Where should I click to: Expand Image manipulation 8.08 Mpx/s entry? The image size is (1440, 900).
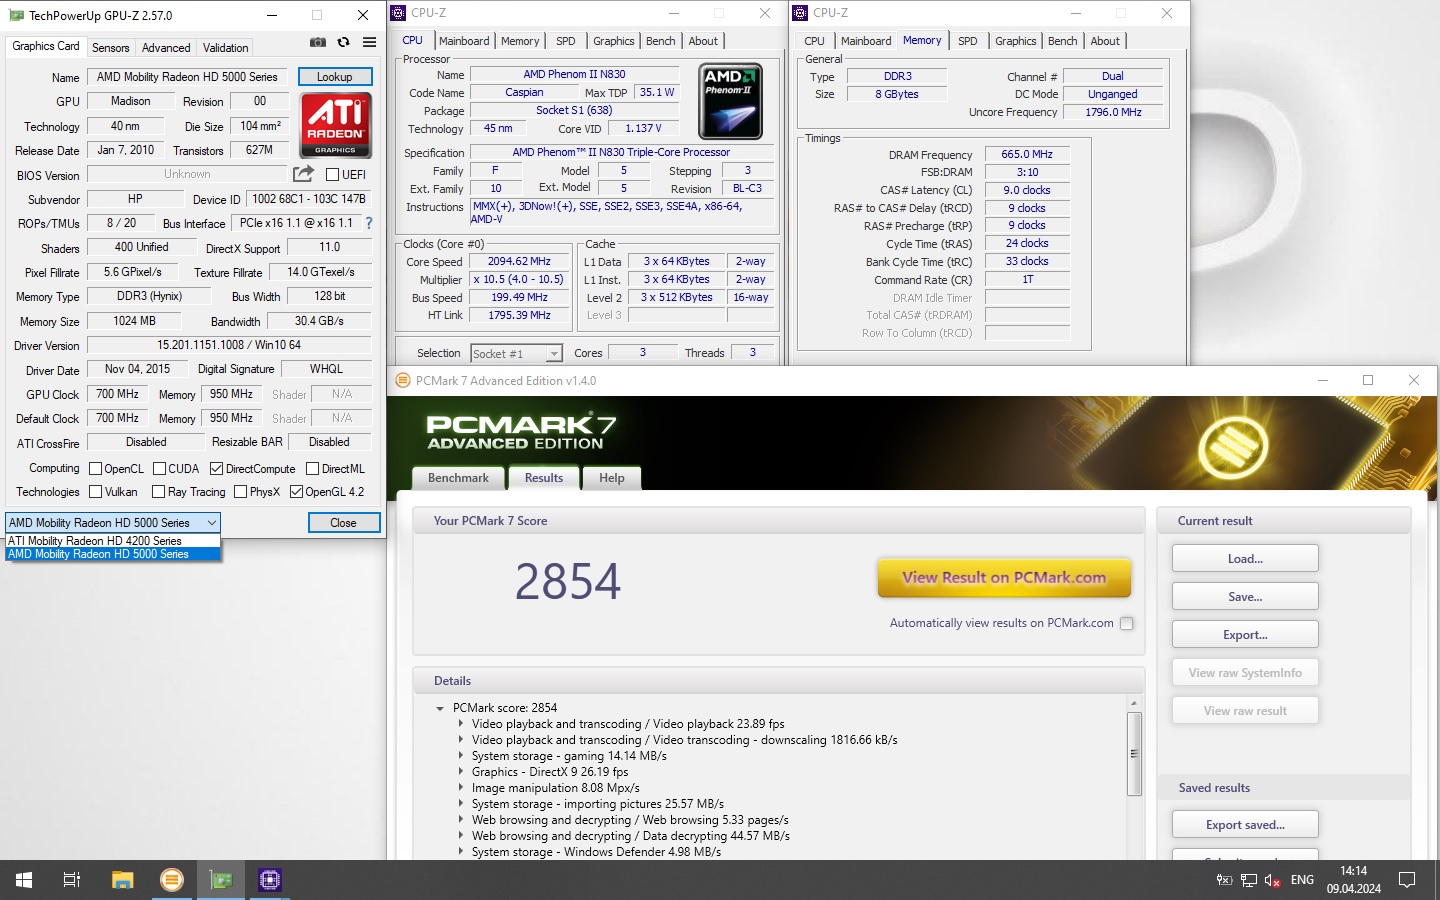(x=460, y=788)
